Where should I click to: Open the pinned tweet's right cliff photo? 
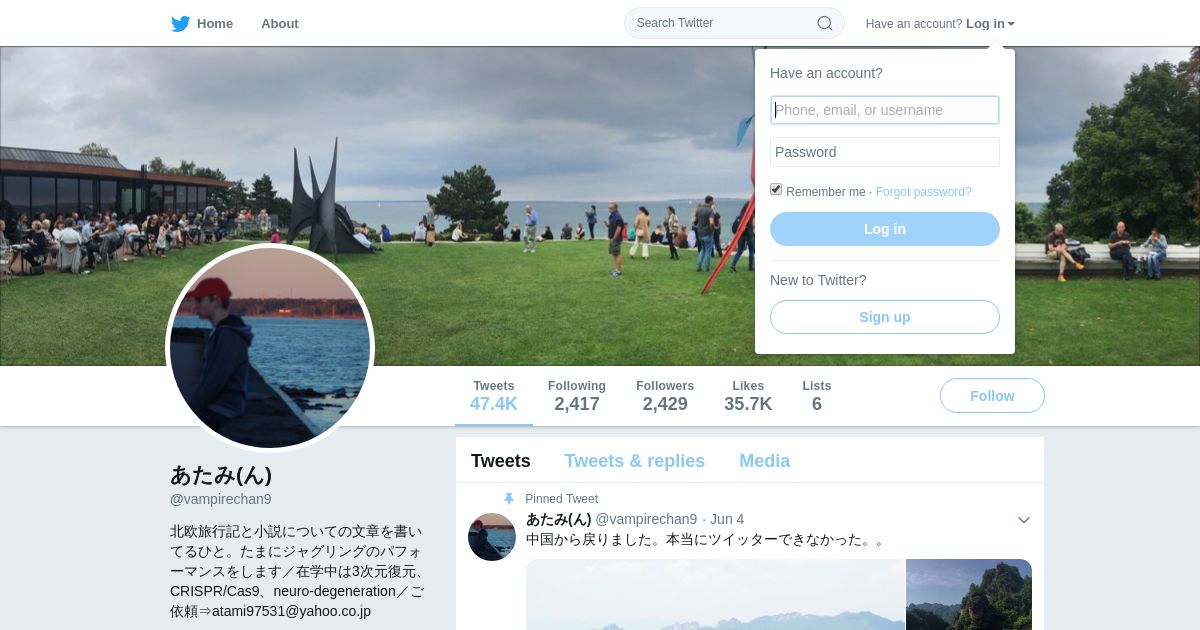tap(969, 595)
